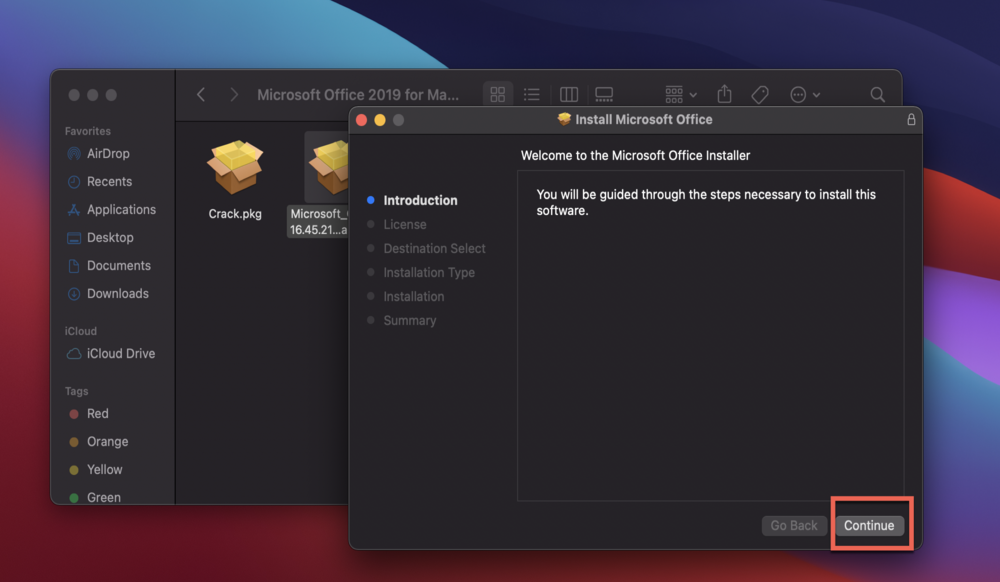The height and width of the screenshot is (582, 1000).
Task: Switch Finder to column view
Action: tap(569, 95)
